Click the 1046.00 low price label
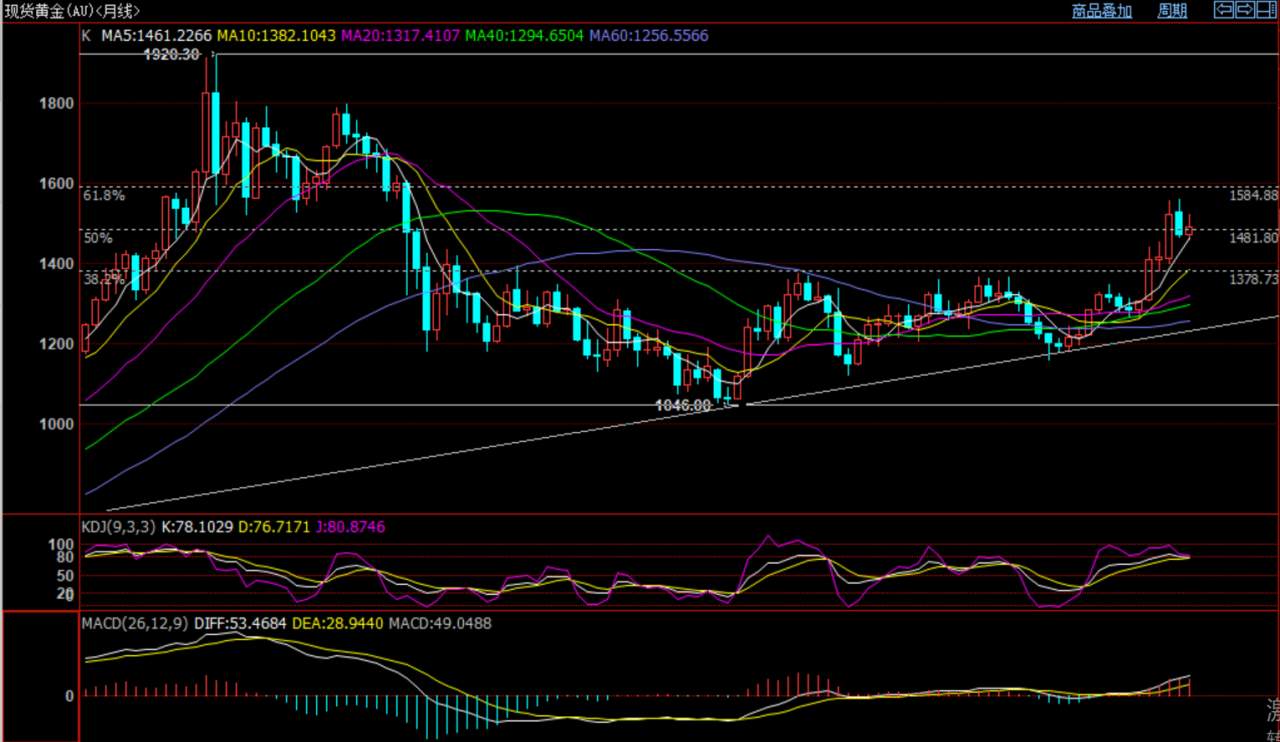 [x=683, y=405]
